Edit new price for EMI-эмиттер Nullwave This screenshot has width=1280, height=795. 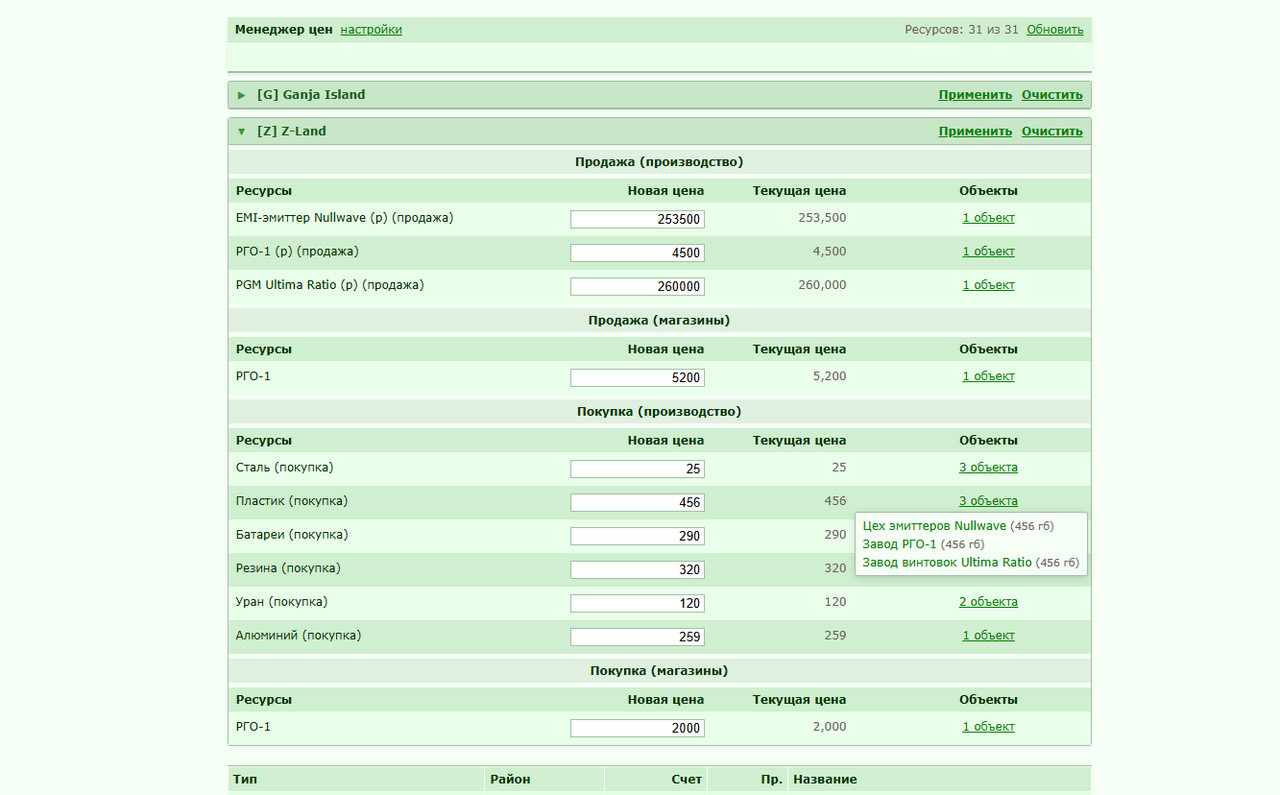[x=637, y=219]
